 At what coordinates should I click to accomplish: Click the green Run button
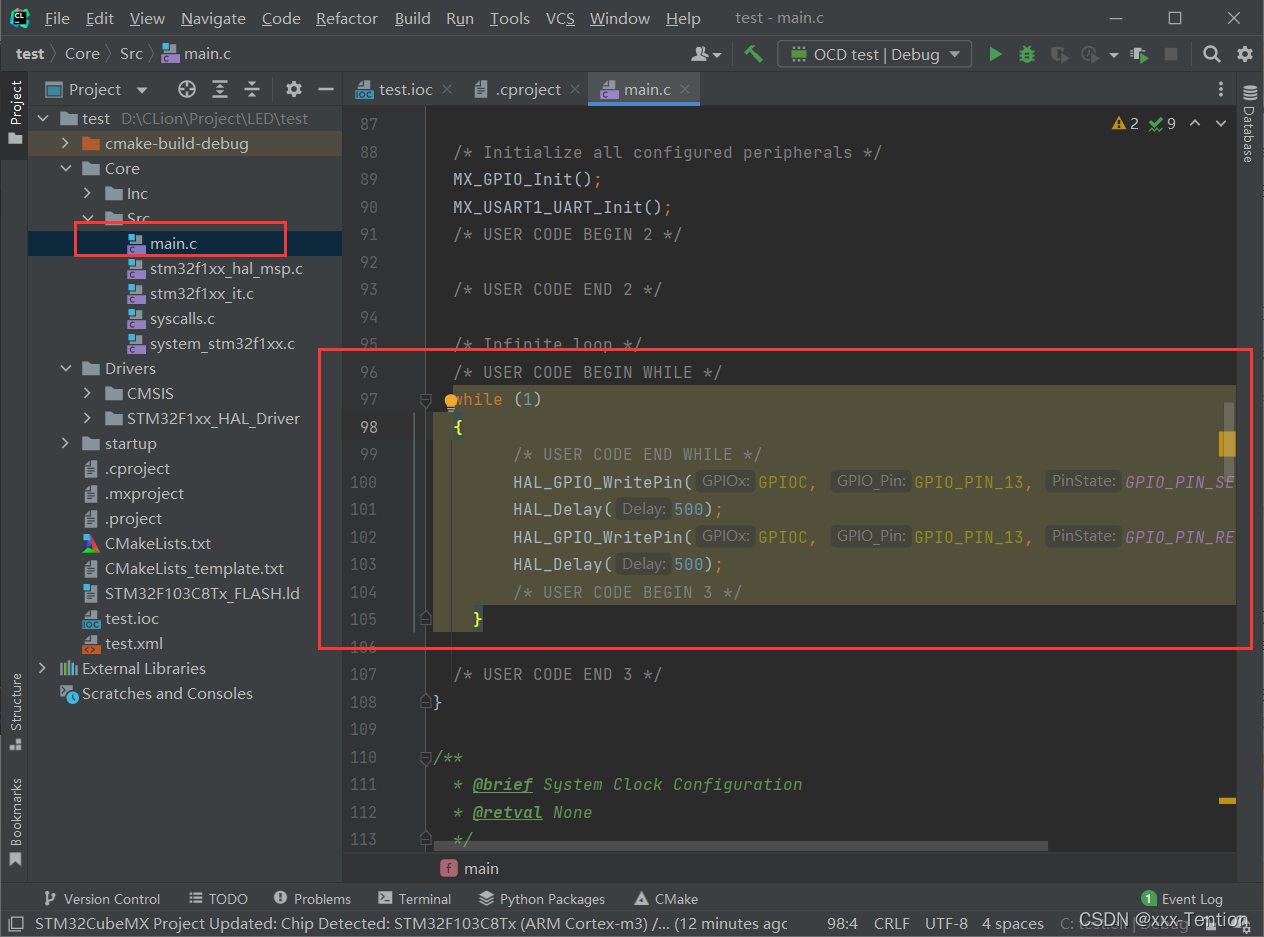tap(994, 54)
